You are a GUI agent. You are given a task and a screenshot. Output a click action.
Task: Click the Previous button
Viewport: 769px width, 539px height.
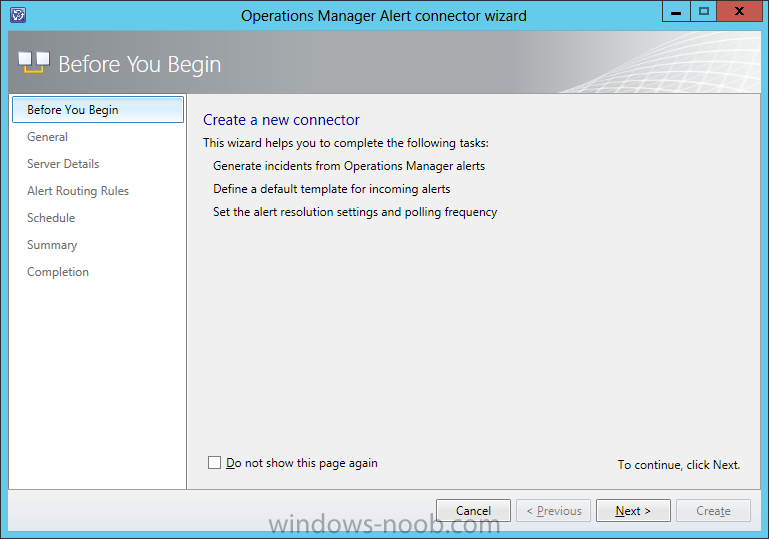[553, 511]
